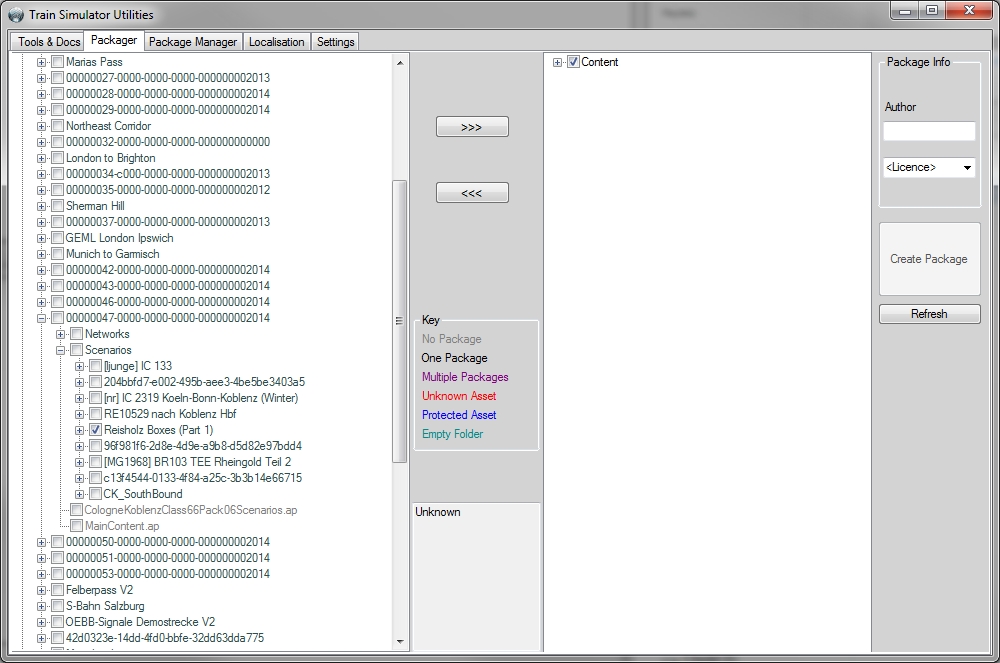Tick the CK_SouthBound checkbox
This screenshot has width=1000, height=663.
click(x=95, y=494)
